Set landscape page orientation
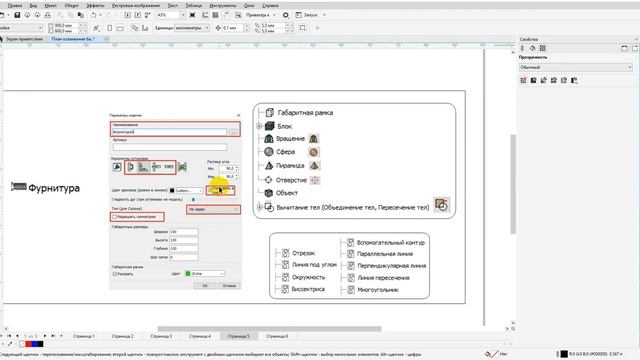640x360 pixels. tap(120, 28)
